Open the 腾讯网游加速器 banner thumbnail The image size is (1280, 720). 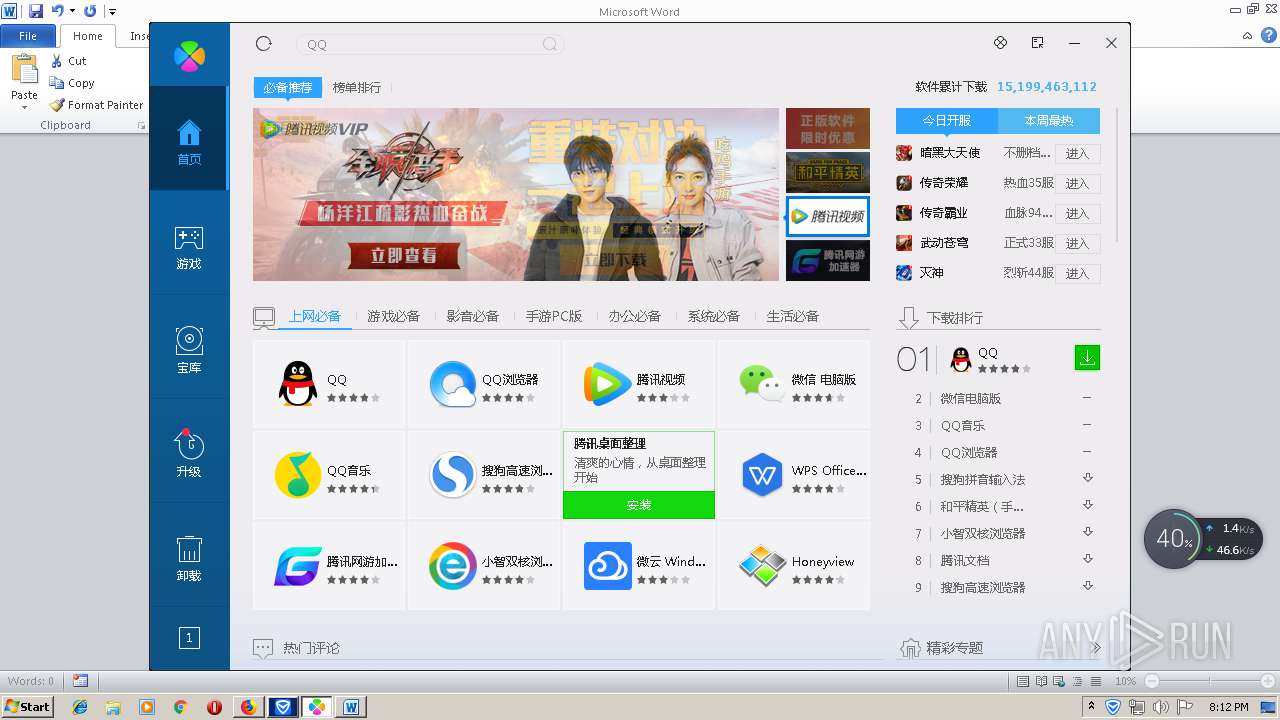click(828, 261)
